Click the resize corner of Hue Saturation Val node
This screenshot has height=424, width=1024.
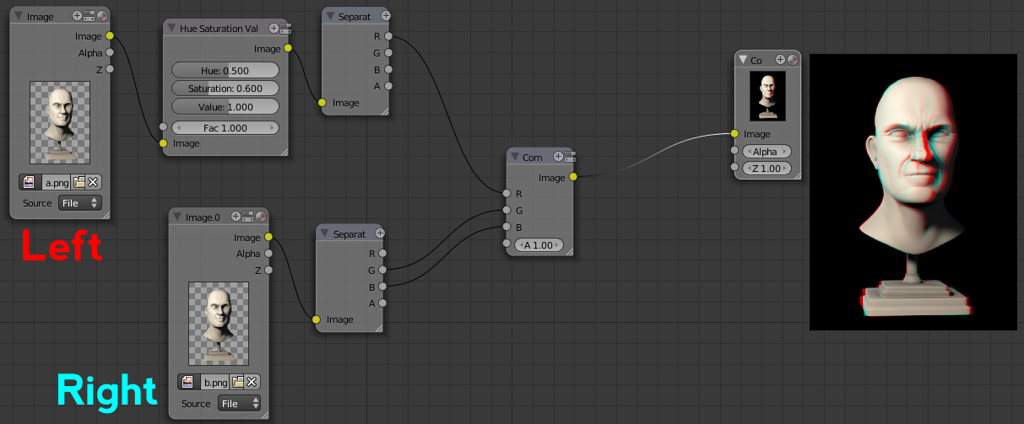(x=283, y=152)
